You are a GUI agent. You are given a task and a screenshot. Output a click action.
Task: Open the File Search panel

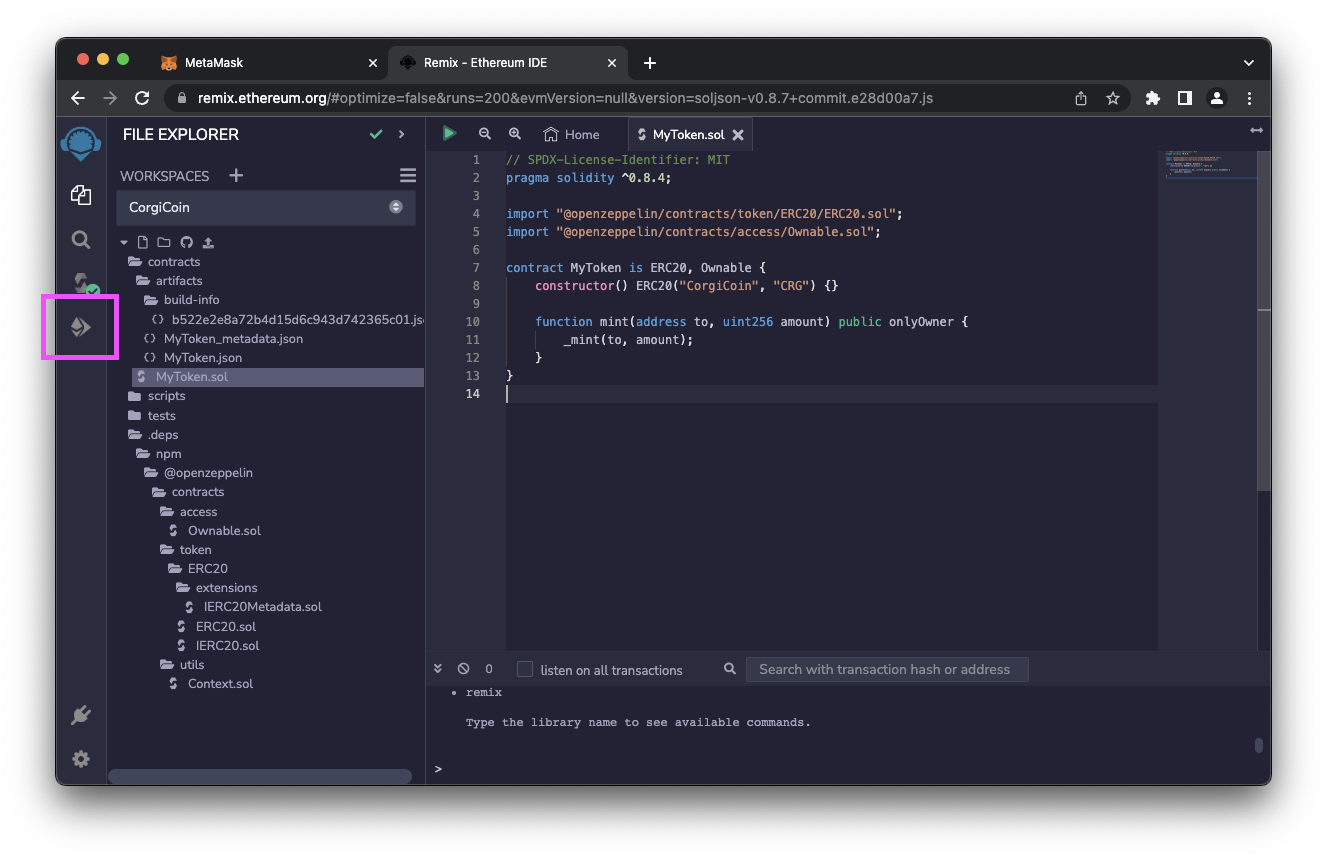81,240
